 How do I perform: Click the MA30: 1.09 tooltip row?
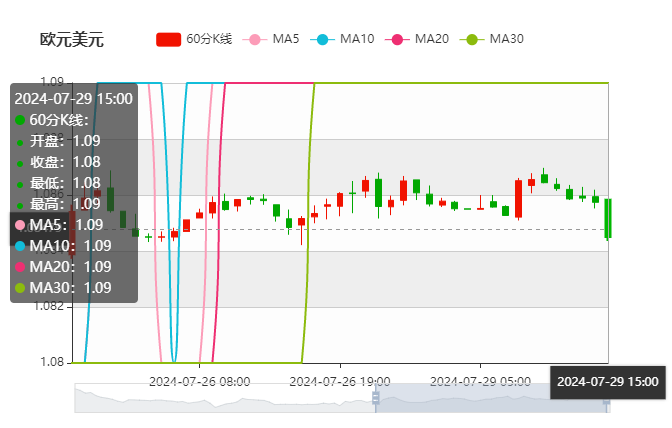tap(63, 288)
